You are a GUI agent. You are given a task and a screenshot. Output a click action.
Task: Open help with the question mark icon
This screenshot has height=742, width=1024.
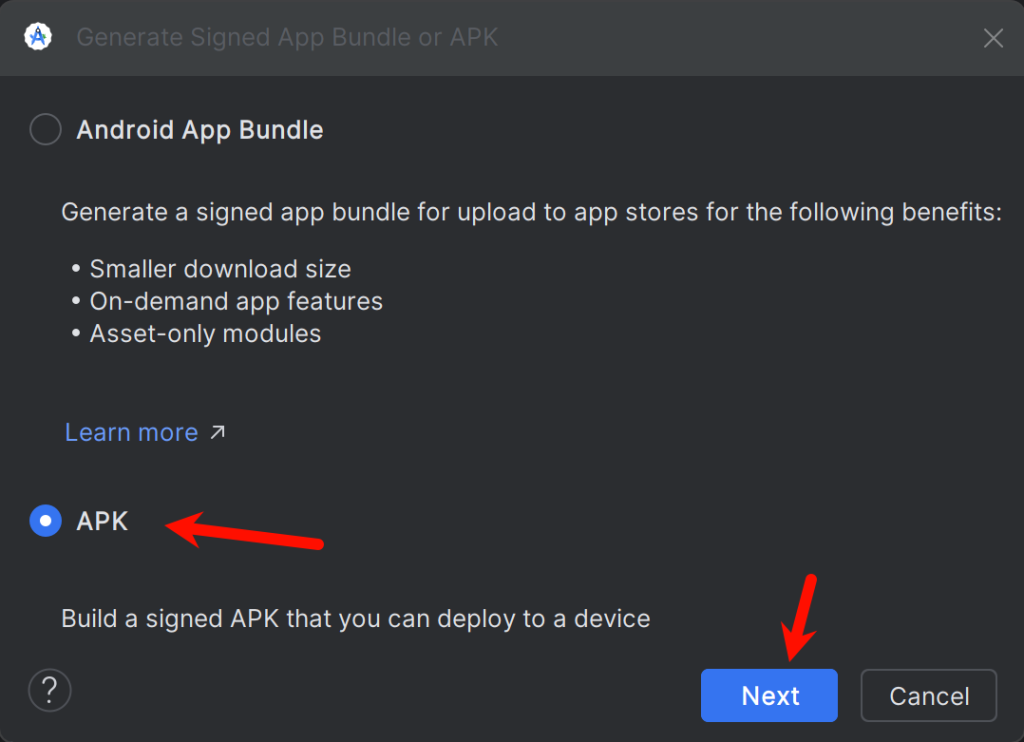[x=50, y=689]
